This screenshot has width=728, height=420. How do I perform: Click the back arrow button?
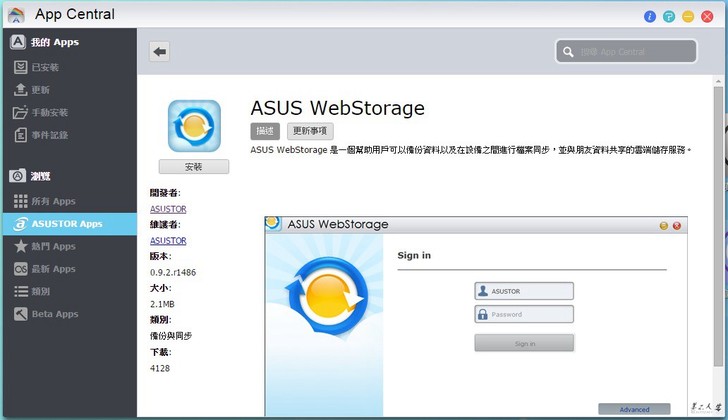(x=160, y=51)
